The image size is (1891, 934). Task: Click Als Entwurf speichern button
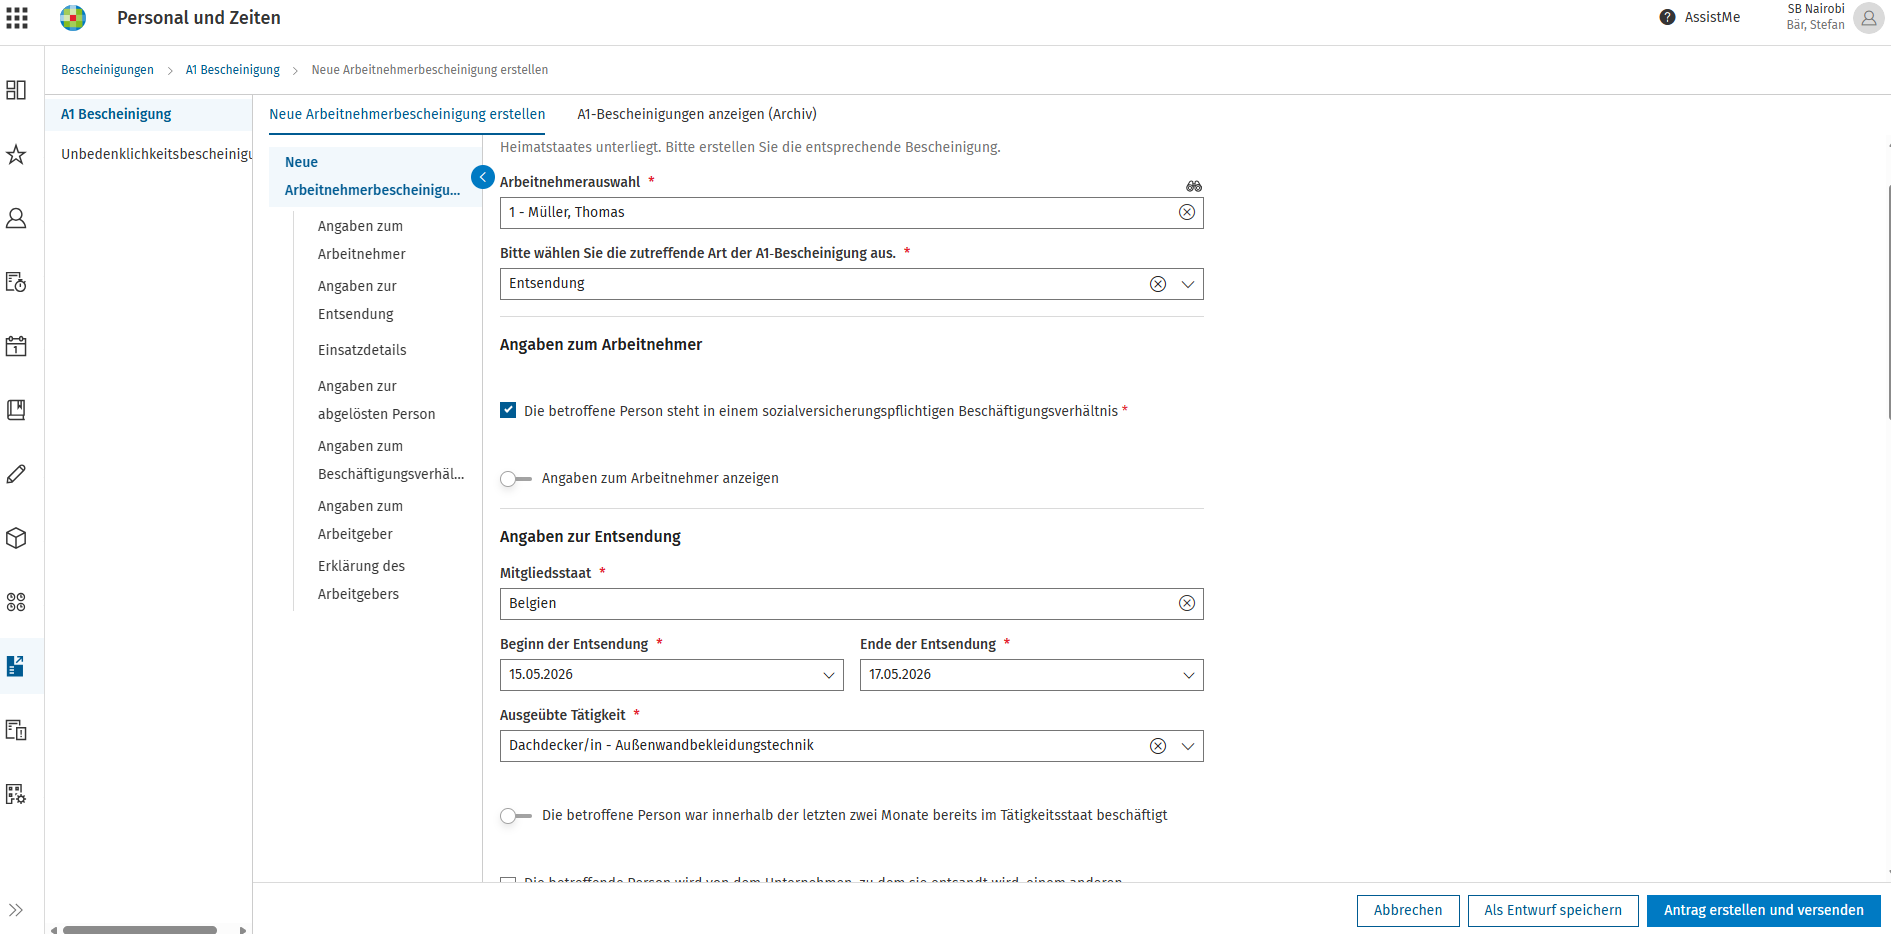pos(1553,911)
